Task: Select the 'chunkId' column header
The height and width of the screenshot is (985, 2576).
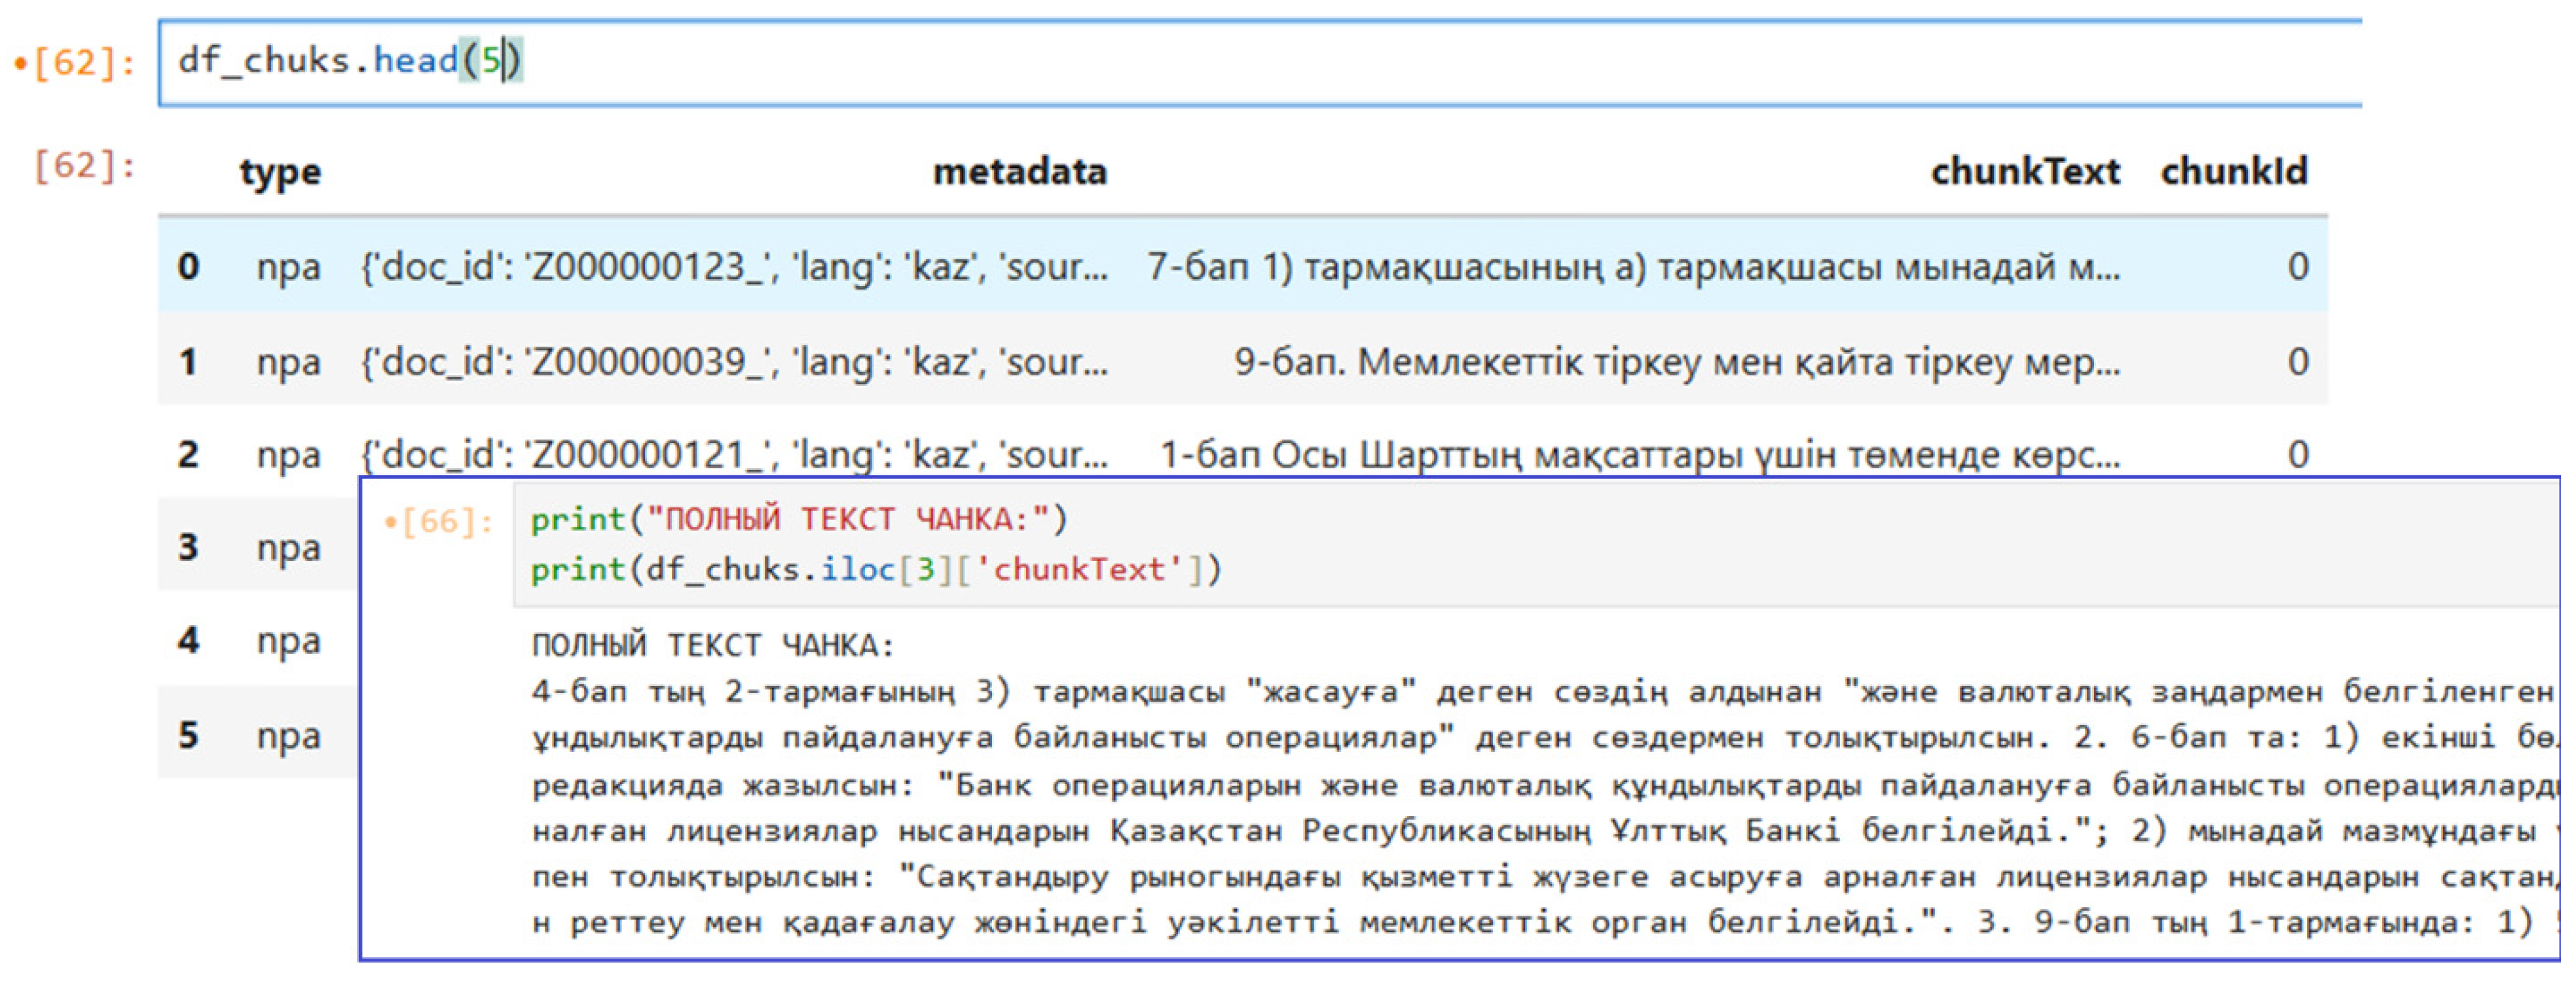Action: coord(2234,172)
